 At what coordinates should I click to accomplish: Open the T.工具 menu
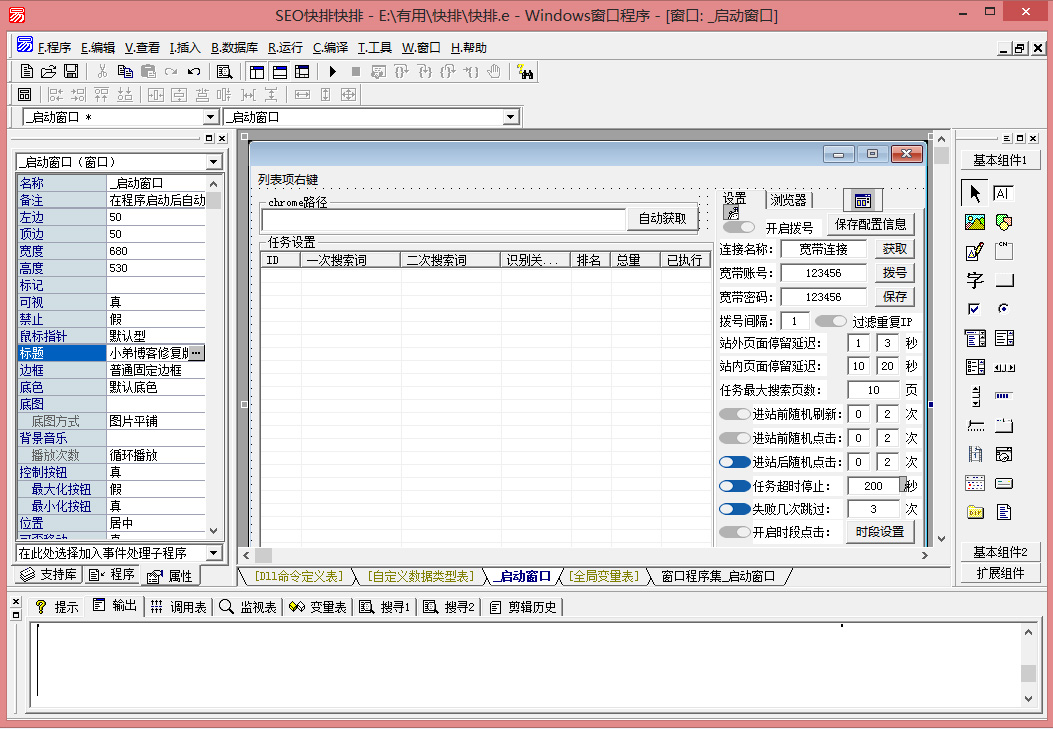375,48
